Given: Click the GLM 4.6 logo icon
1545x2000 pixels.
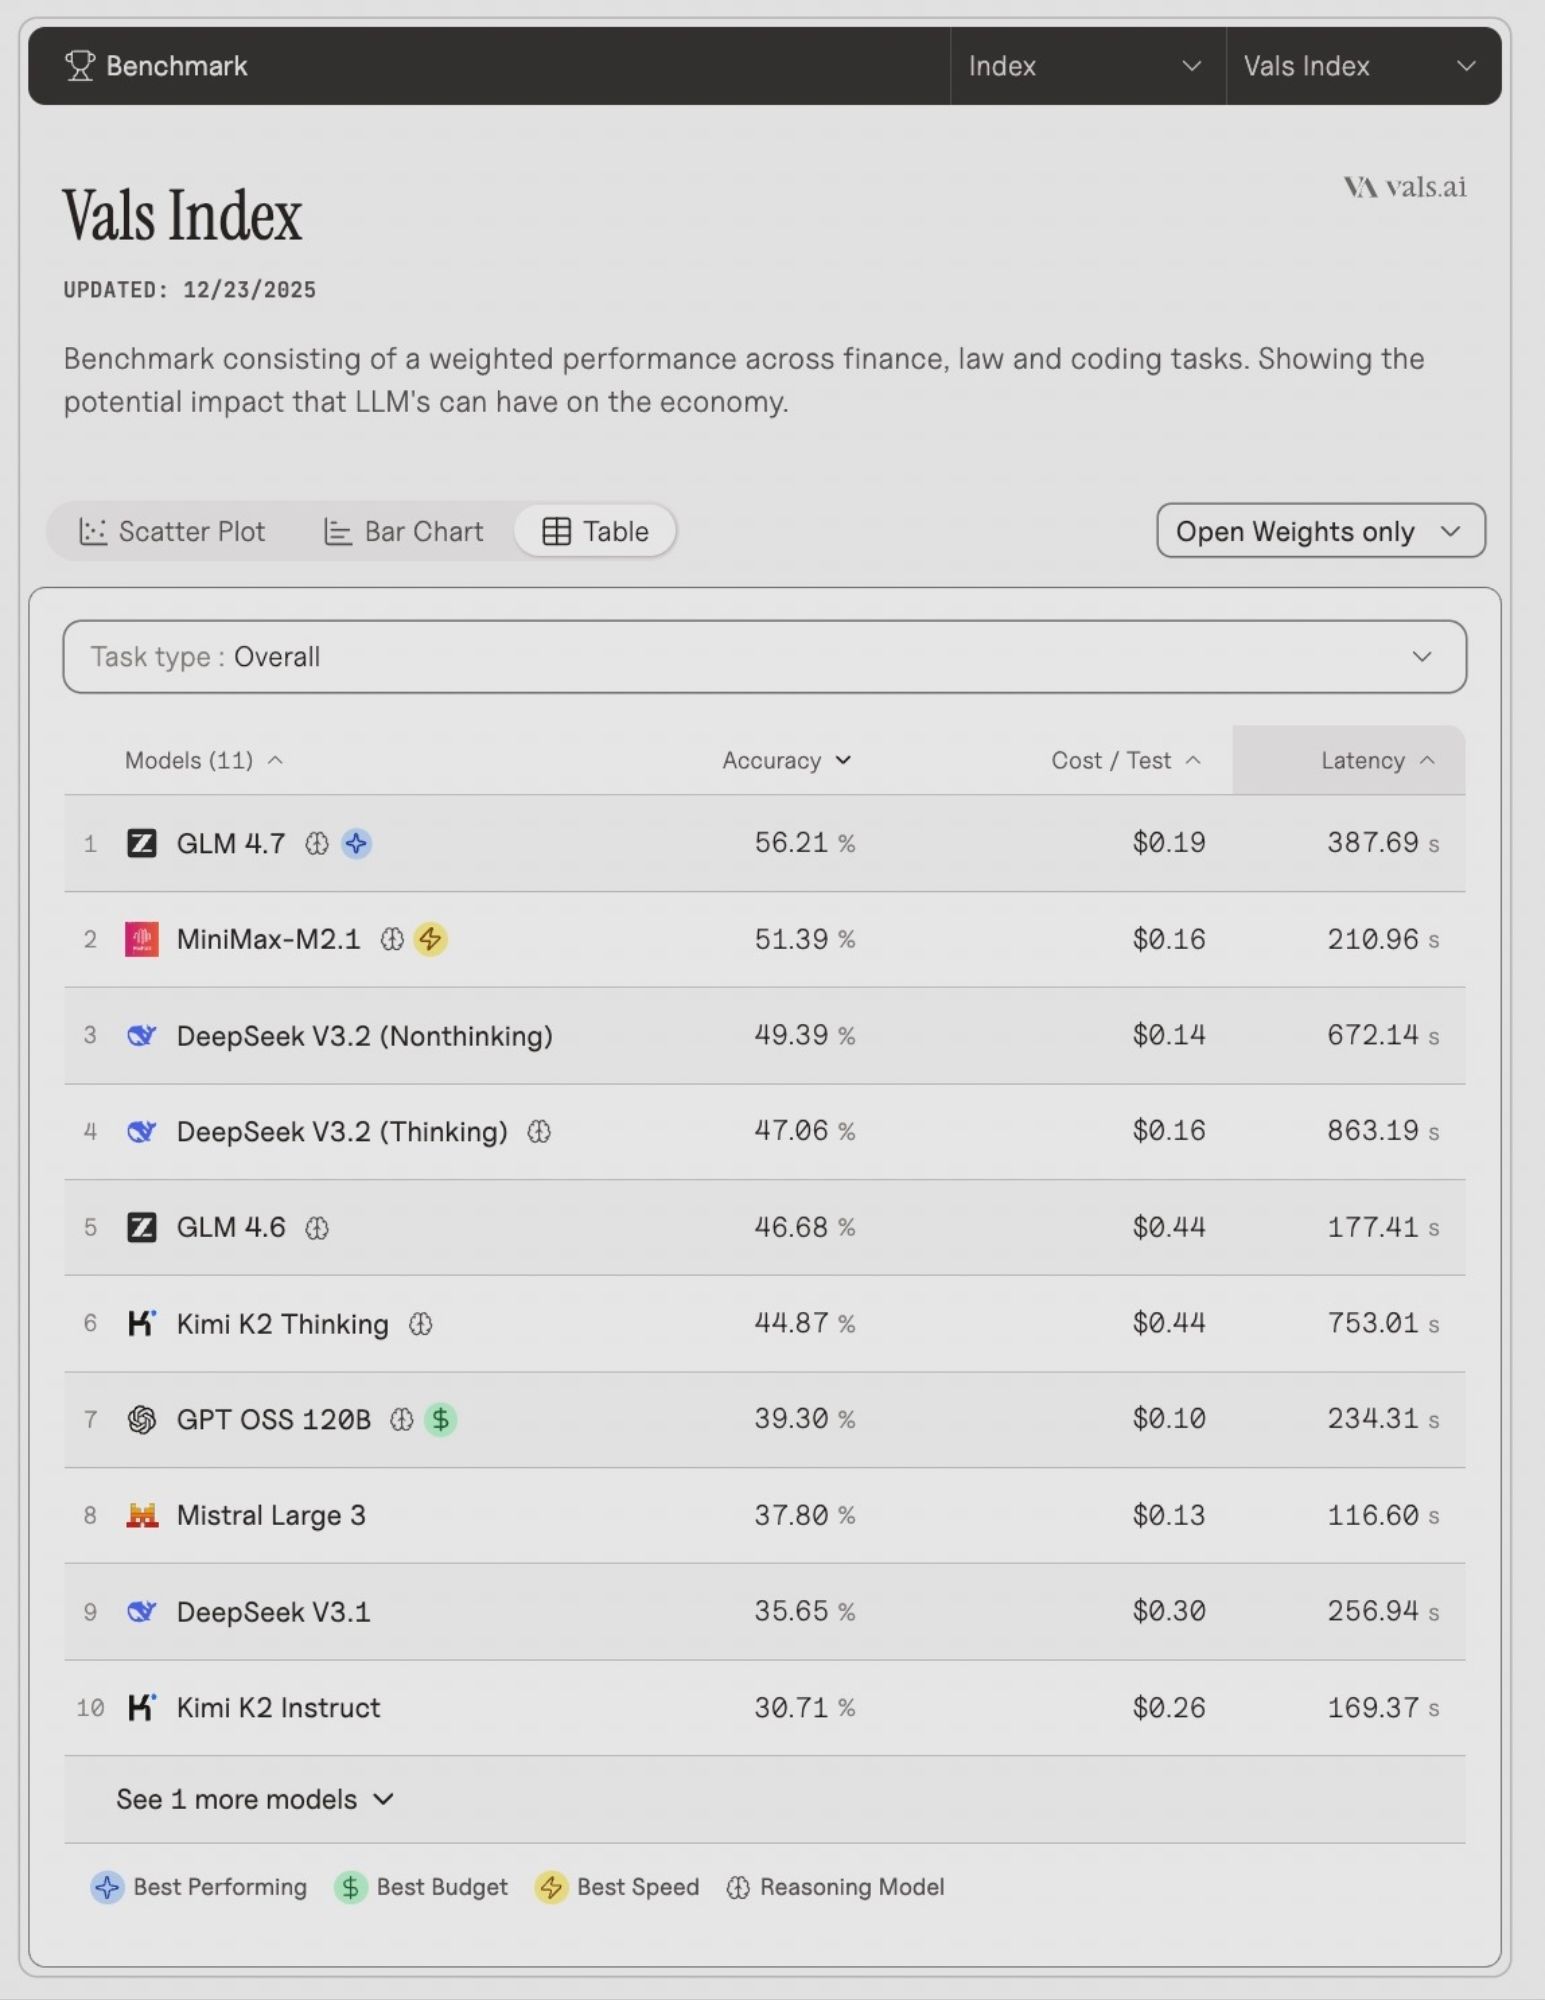Looking at the screenshot, I should tap(142, 1227).
